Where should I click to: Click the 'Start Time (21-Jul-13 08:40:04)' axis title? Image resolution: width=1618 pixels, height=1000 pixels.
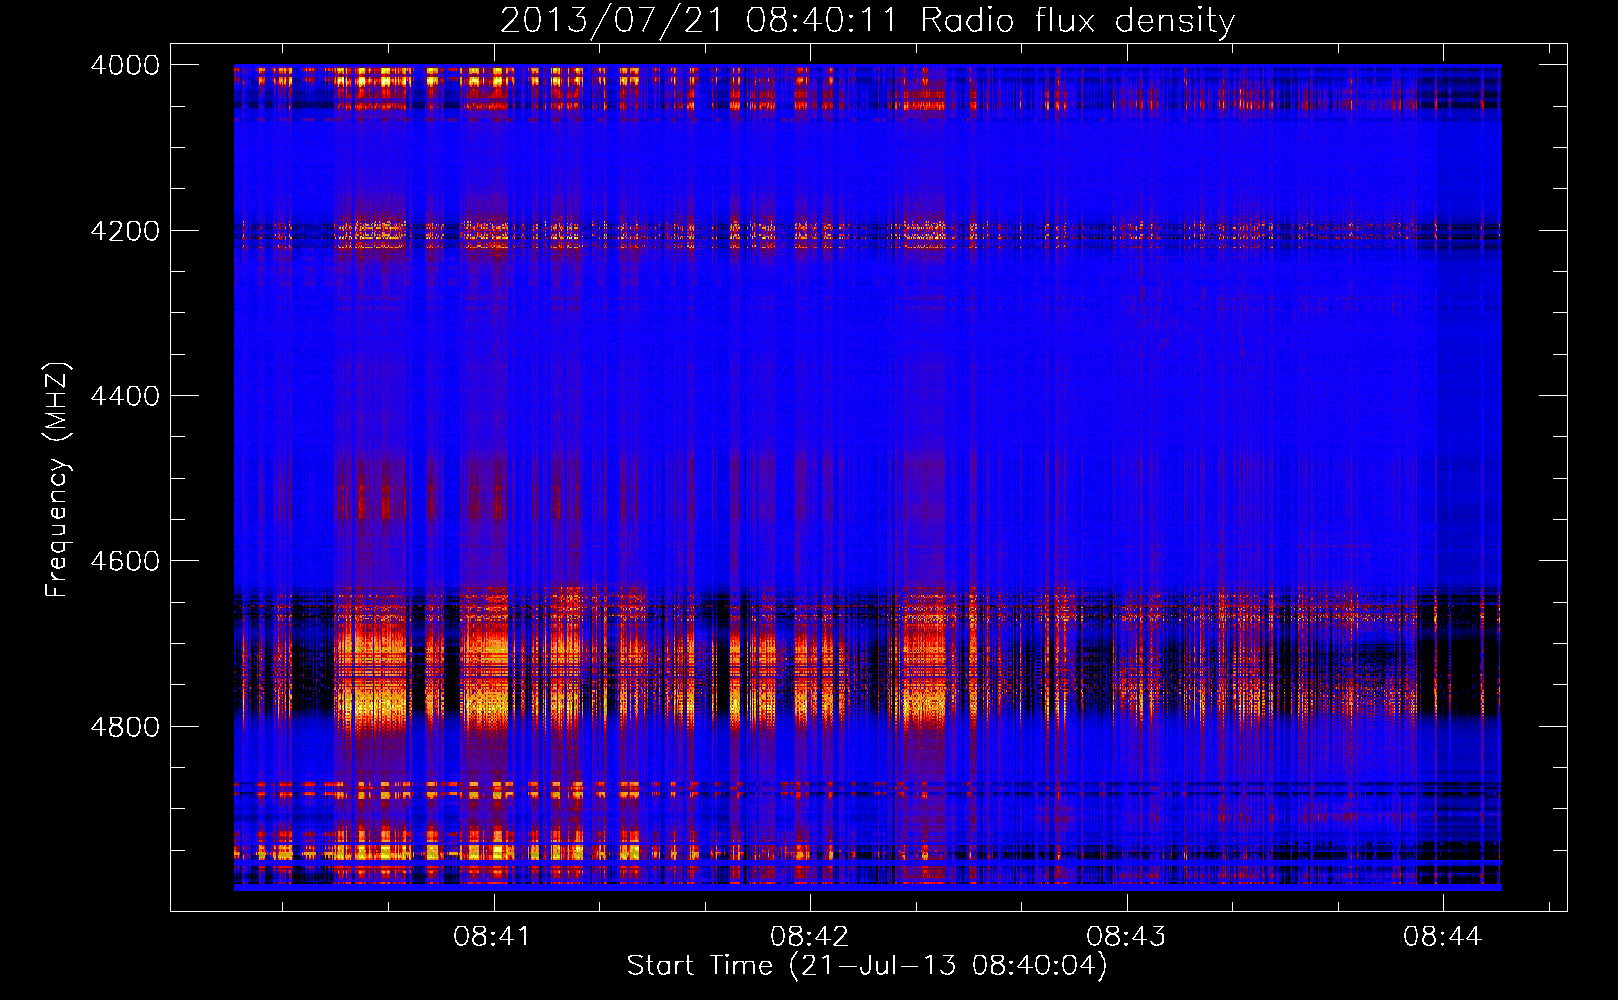pyautogui.click(x=867, y=966)
